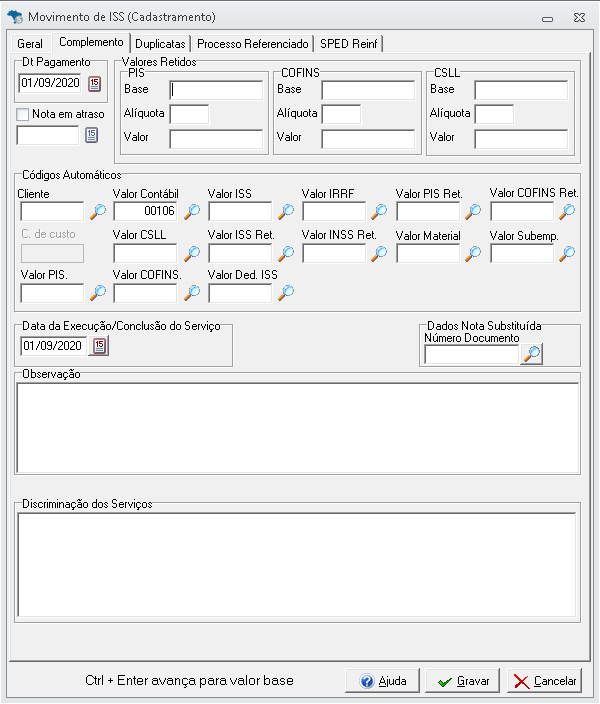The height and width of the screenshot is (704, 600).
Task: Click the Data da Execução date field
Action: [54, 346]
